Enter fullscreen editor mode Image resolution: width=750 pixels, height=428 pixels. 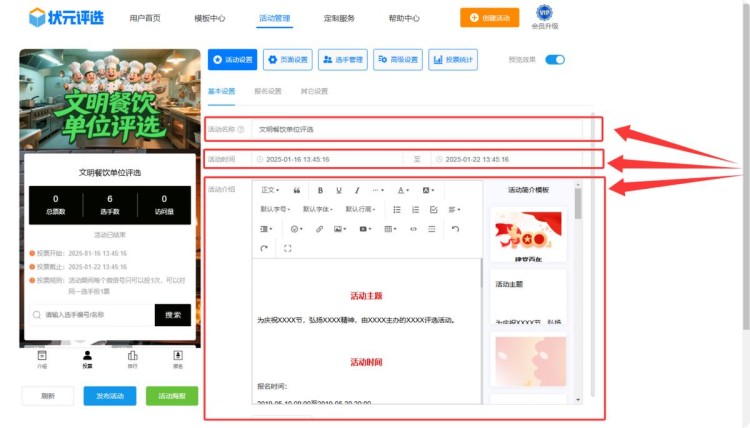(288, 248)
